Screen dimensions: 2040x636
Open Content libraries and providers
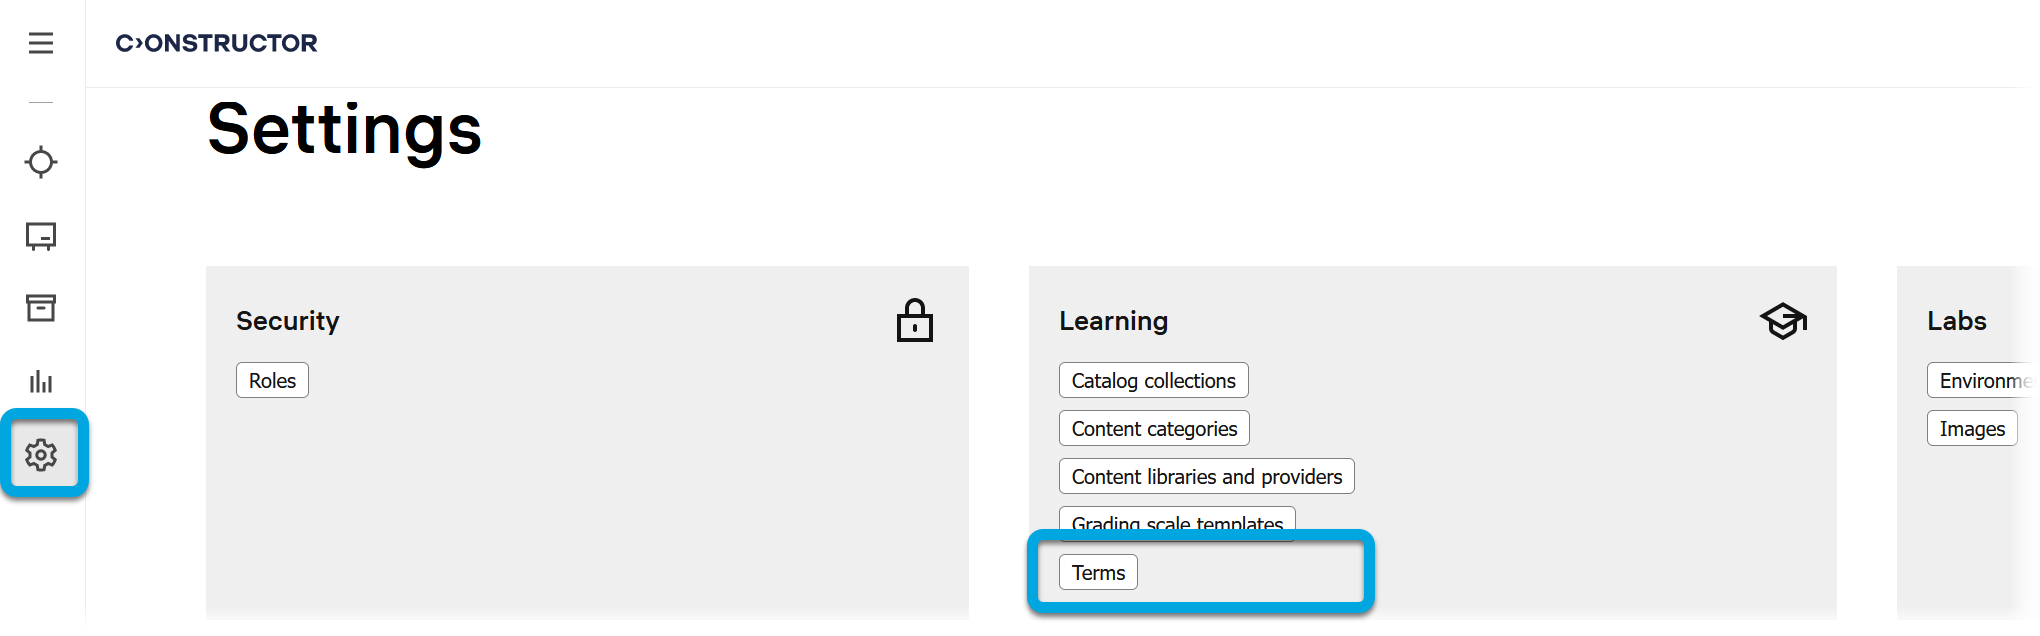(1206, 477)
